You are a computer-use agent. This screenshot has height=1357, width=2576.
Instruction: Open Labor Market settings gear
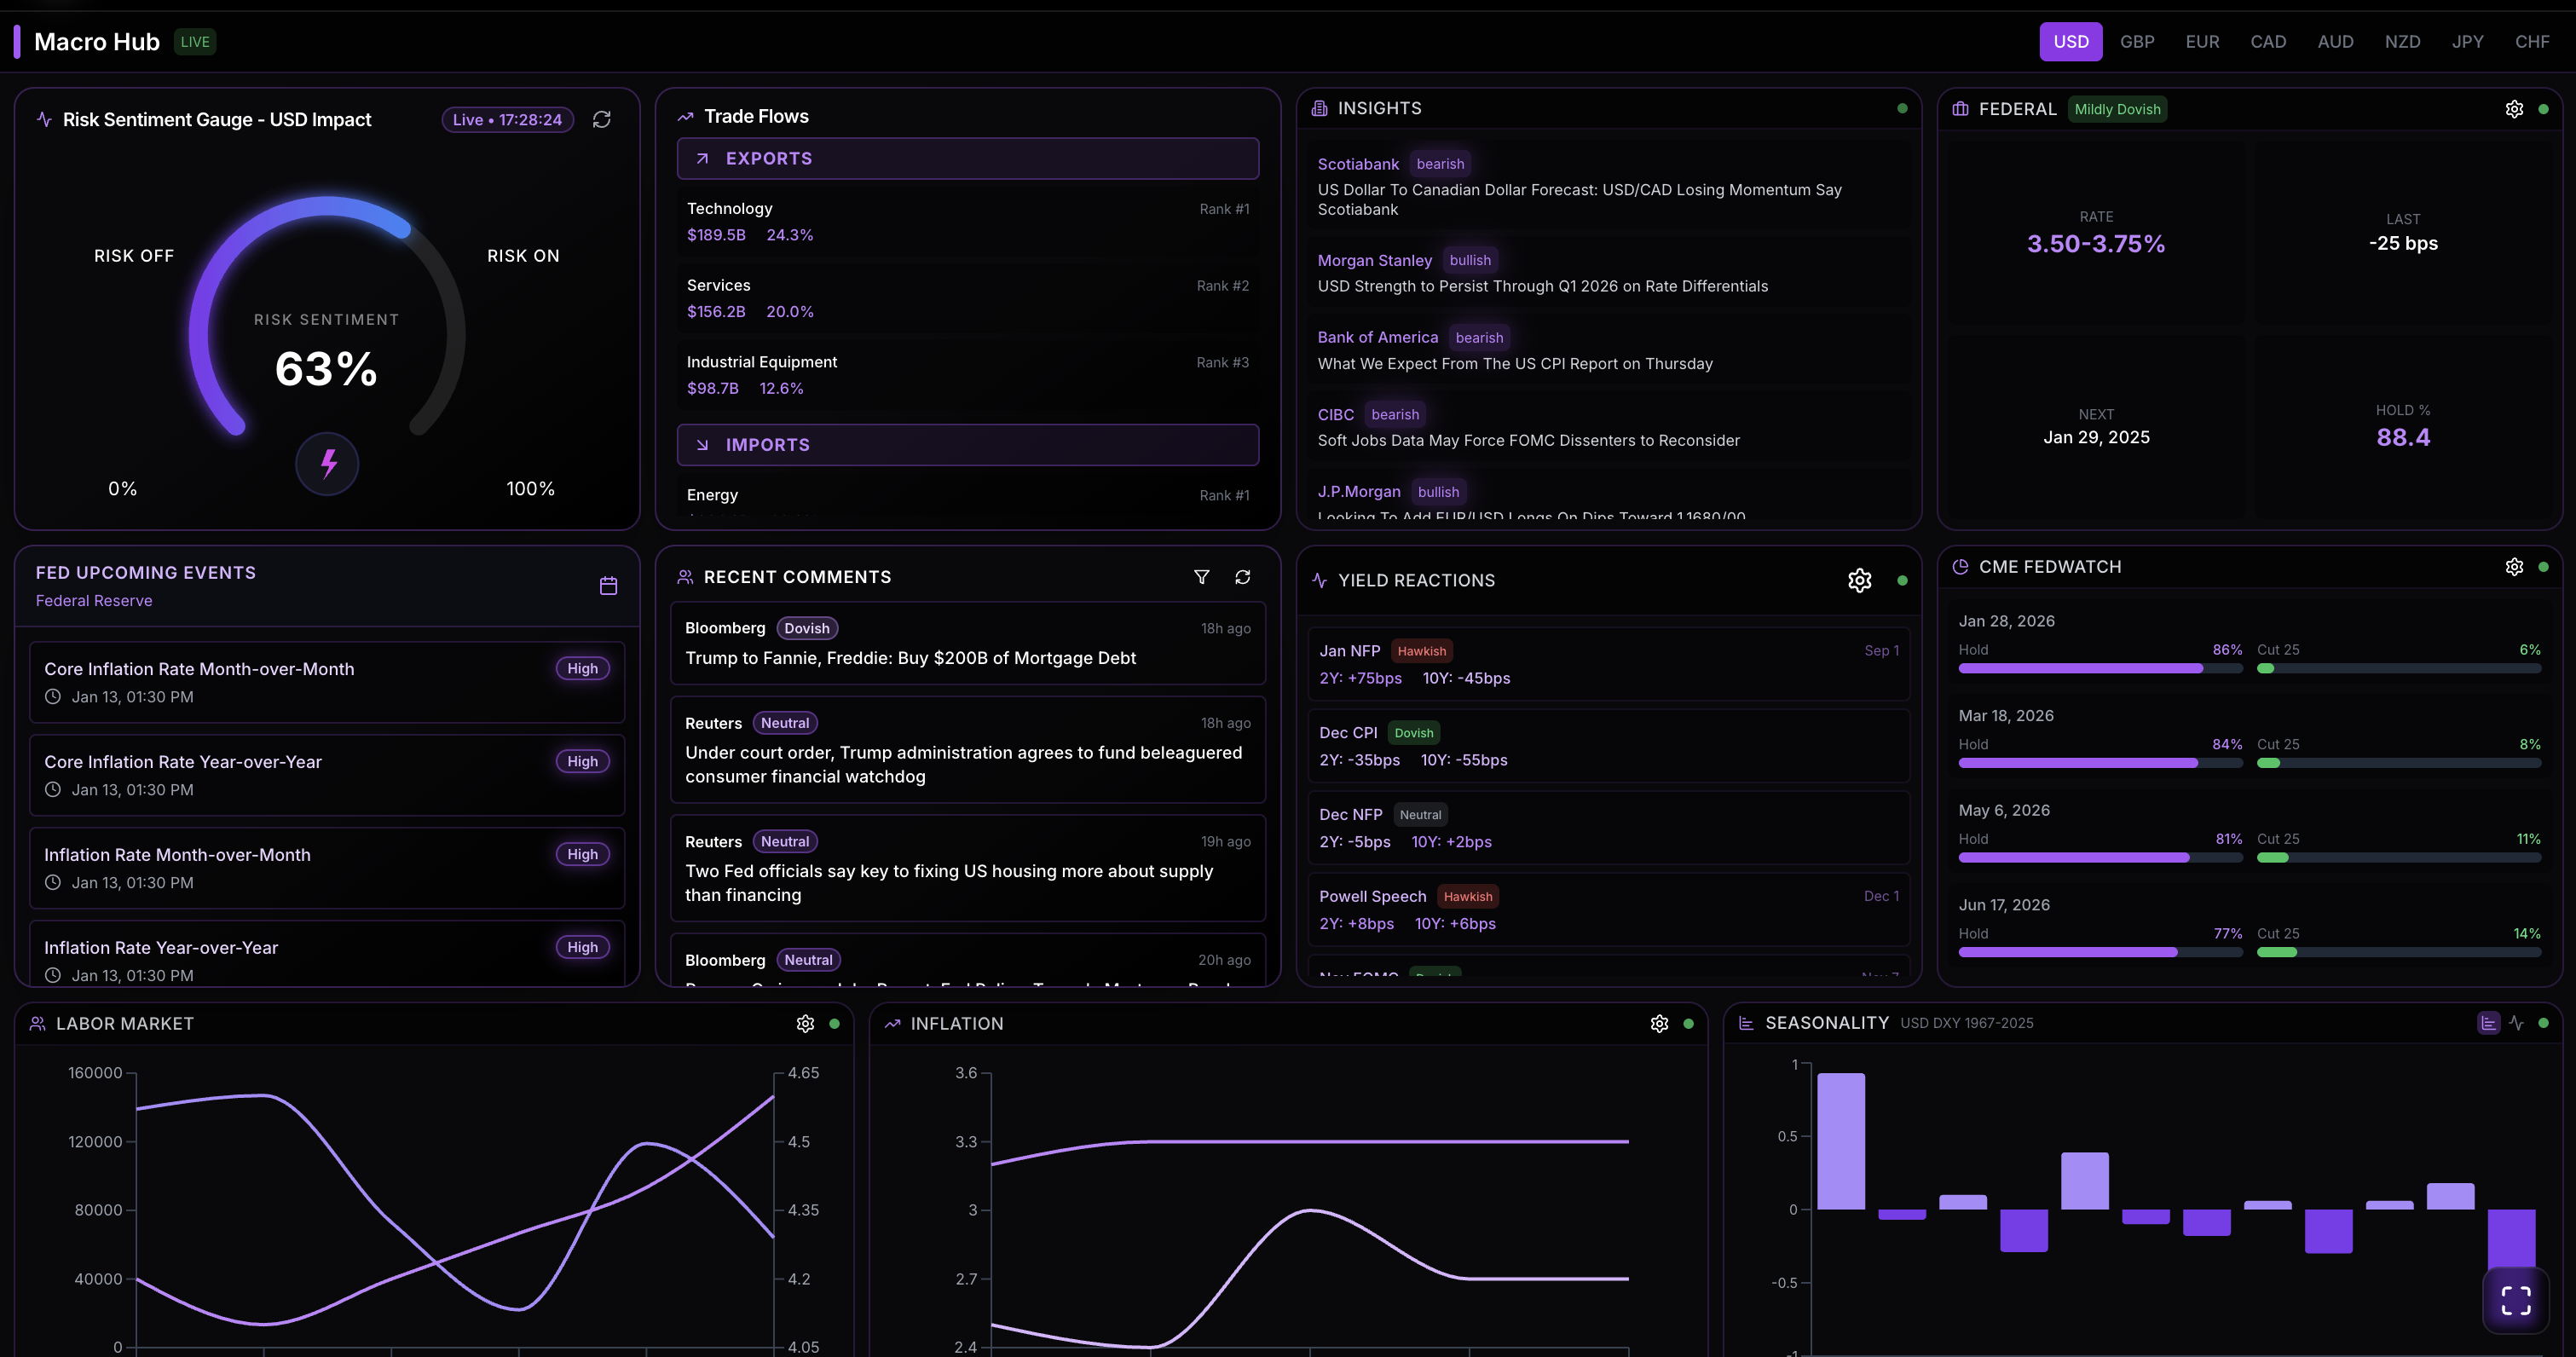tap(806, 1023)
